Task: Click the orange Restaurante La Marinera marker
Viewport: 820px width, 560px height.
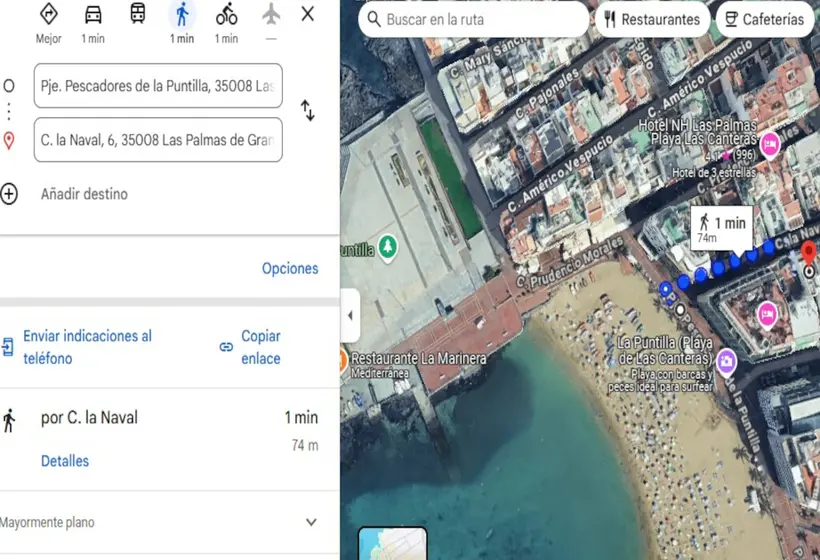Action: click(x=343, y=361)
